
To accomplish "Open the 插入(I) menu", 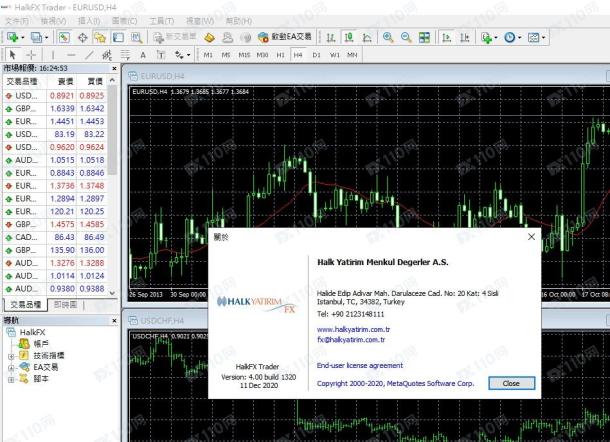I will [x=89, y=21].
